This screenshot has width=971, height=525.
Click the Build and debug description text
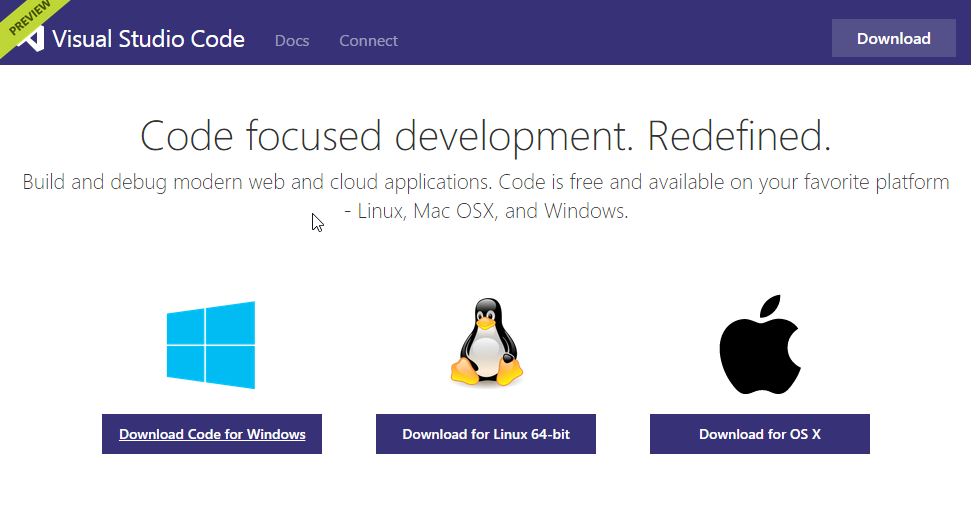(x=486, y=196)
